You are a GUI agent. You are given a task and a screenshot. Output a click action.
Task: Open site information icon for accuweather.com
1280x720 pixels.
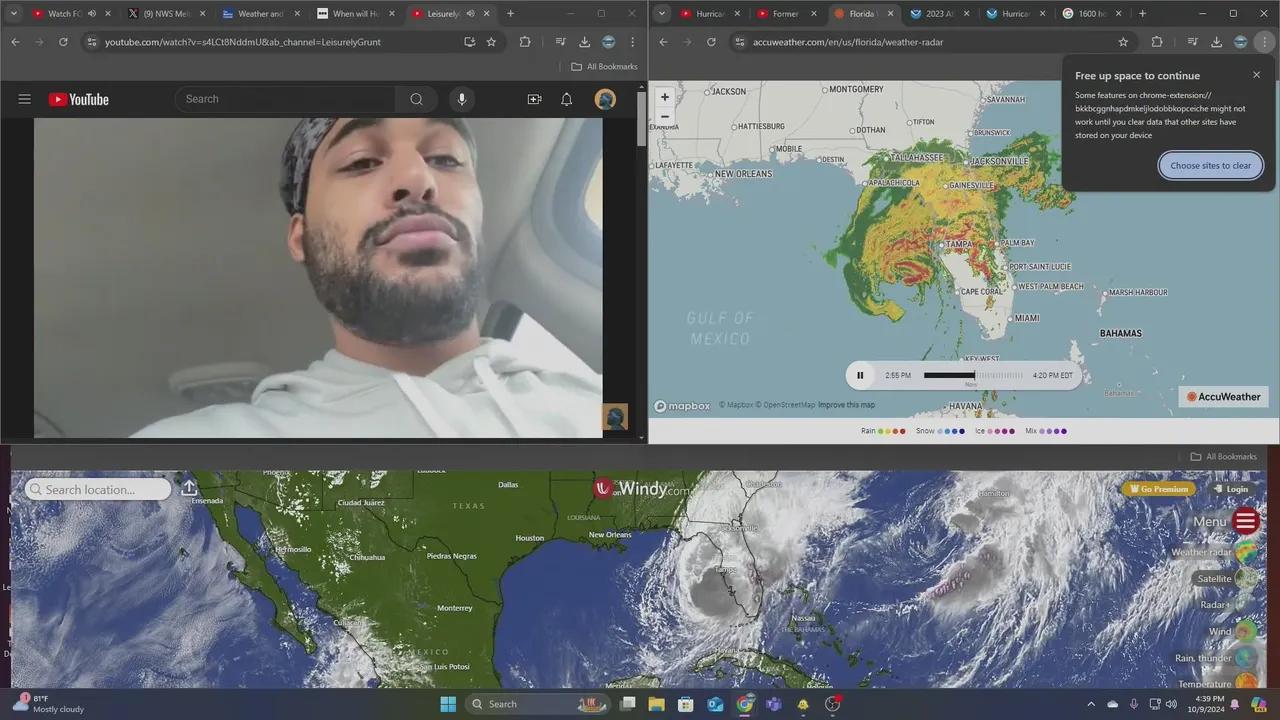(x=740, y=42)
